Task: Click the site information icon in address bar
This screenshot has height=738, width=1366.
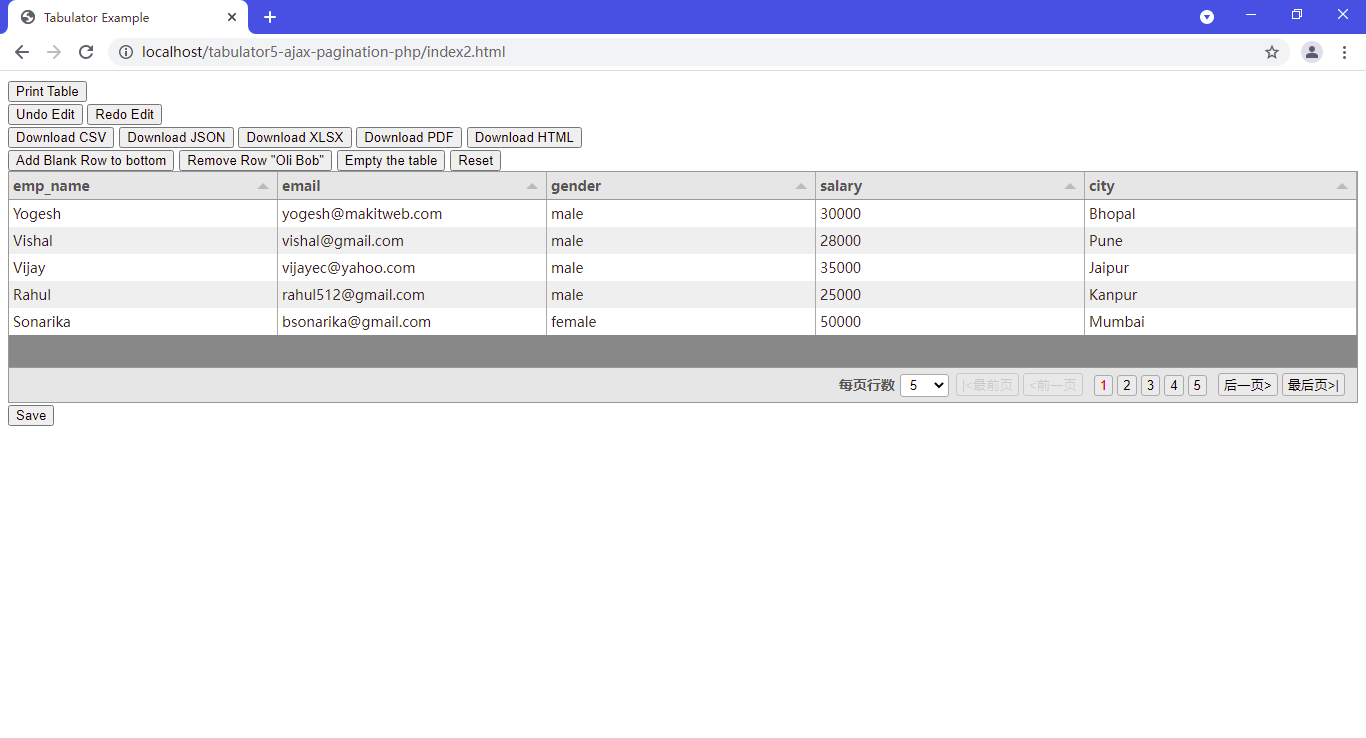Action: point(126,52)
